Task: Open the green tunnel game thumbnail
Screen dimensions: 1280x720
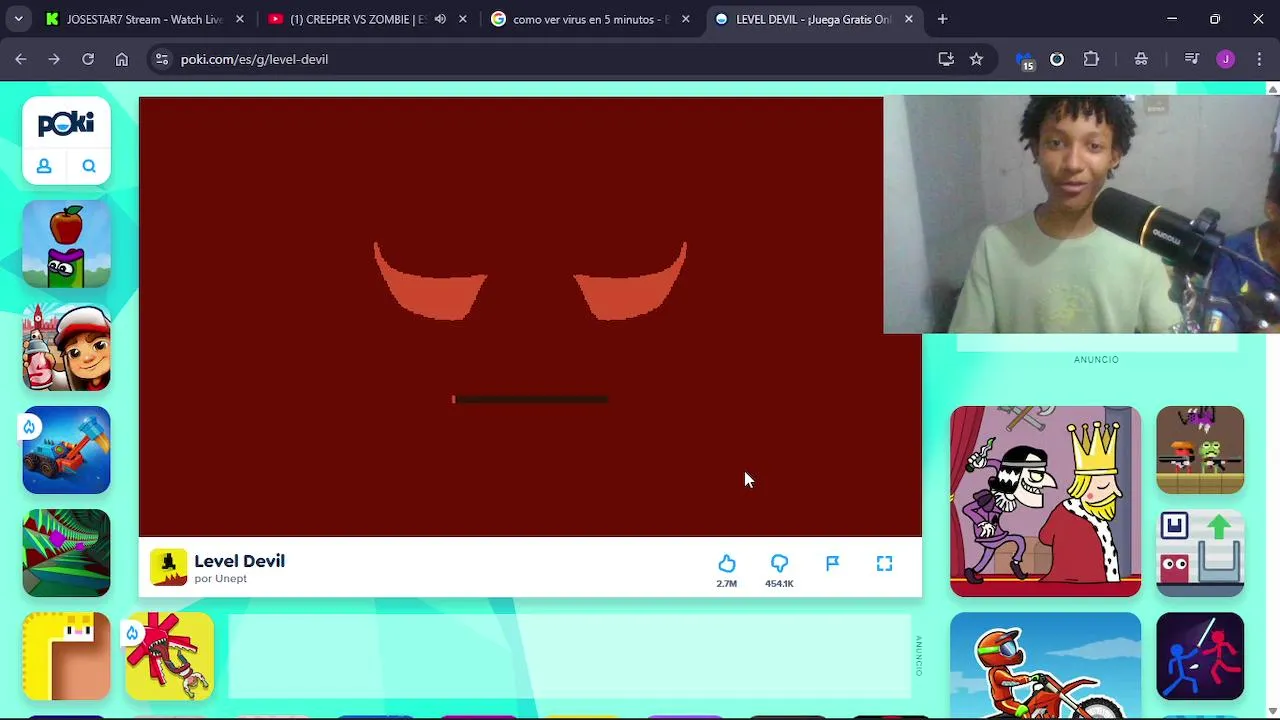Action: 66,553
